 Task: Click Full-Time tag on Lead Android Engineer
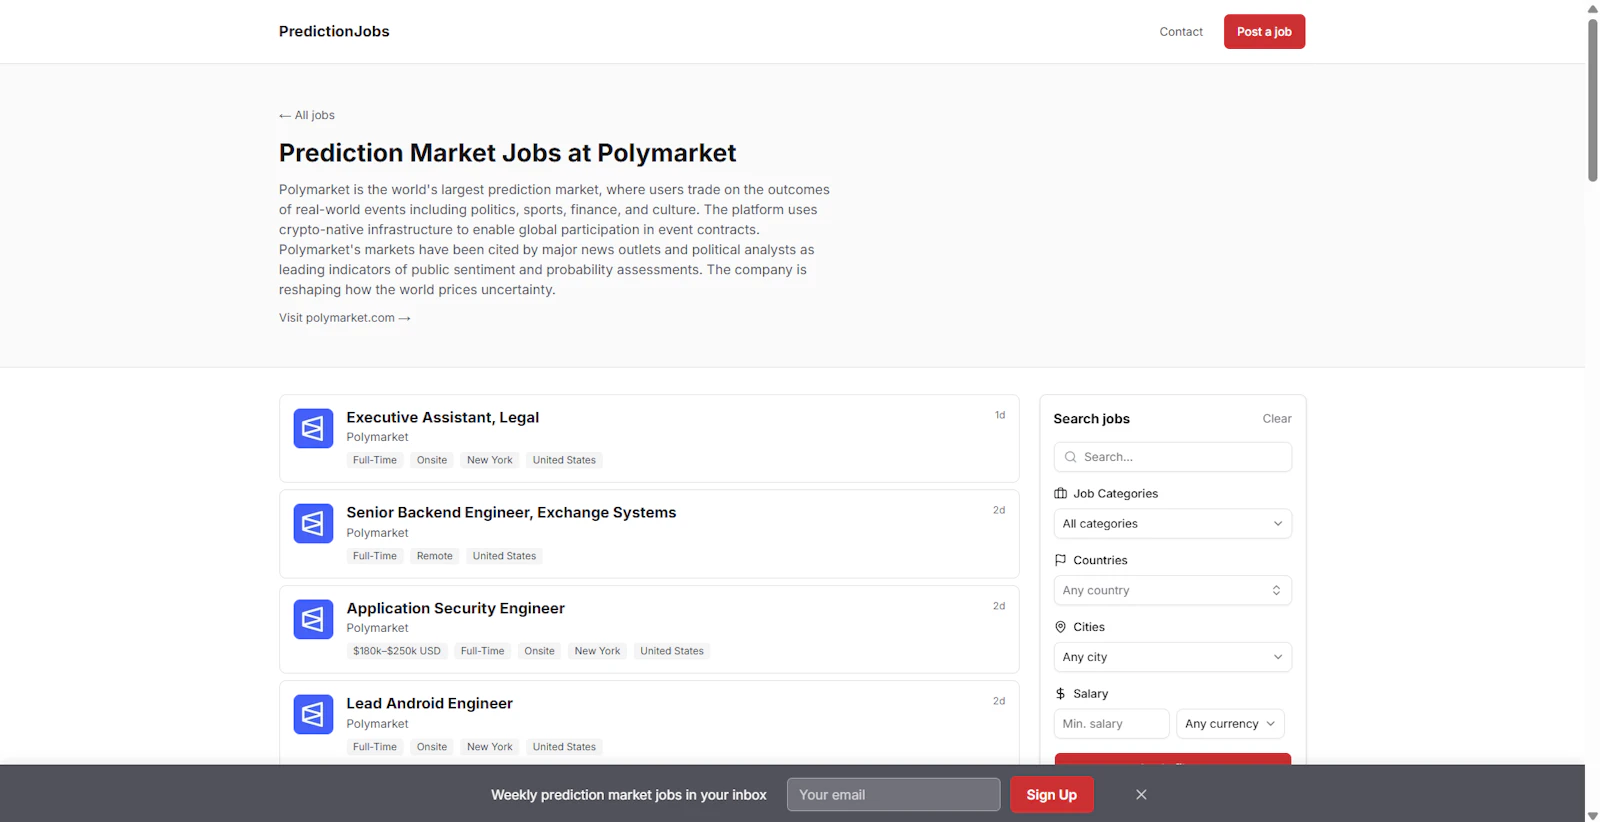pyautogui.click(x=375, y=747)
